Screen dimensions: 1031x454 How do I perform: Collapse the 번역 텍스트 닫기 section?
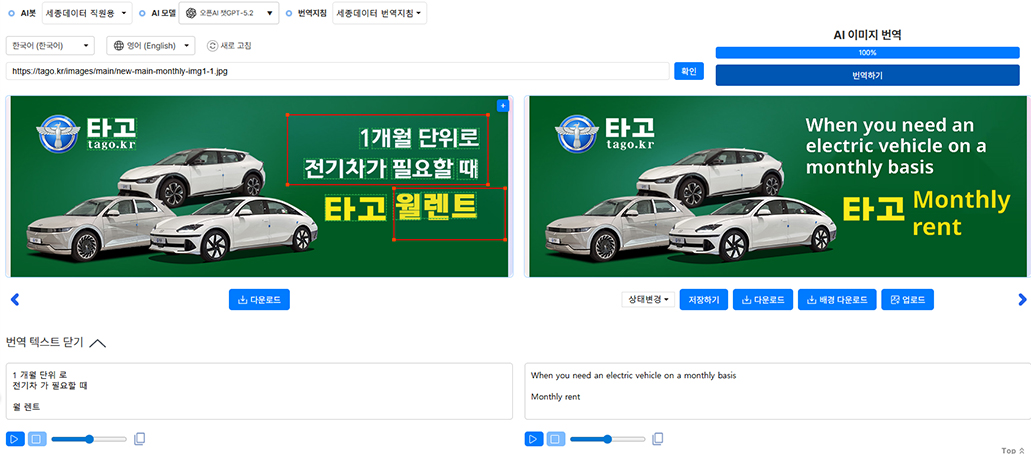tap(97, 342)
